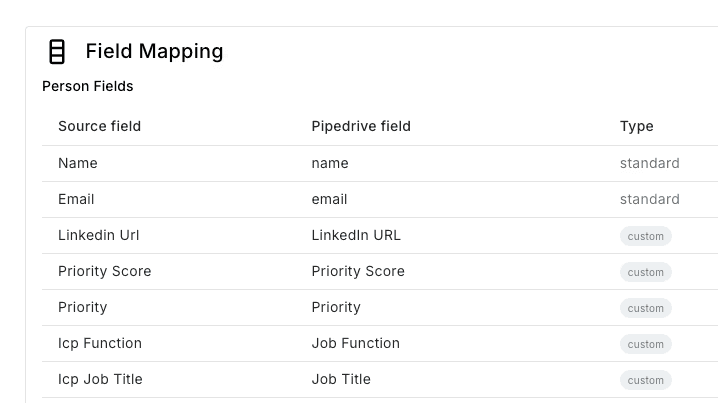
Task: Click the Pipedrive field column header
Action: click(x=361, y=126)
